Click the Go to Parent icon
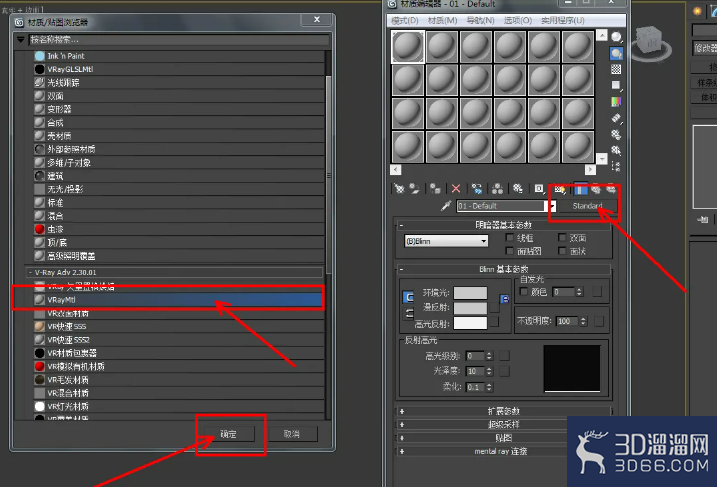This screenshot has width=717, height=487. 596,189
